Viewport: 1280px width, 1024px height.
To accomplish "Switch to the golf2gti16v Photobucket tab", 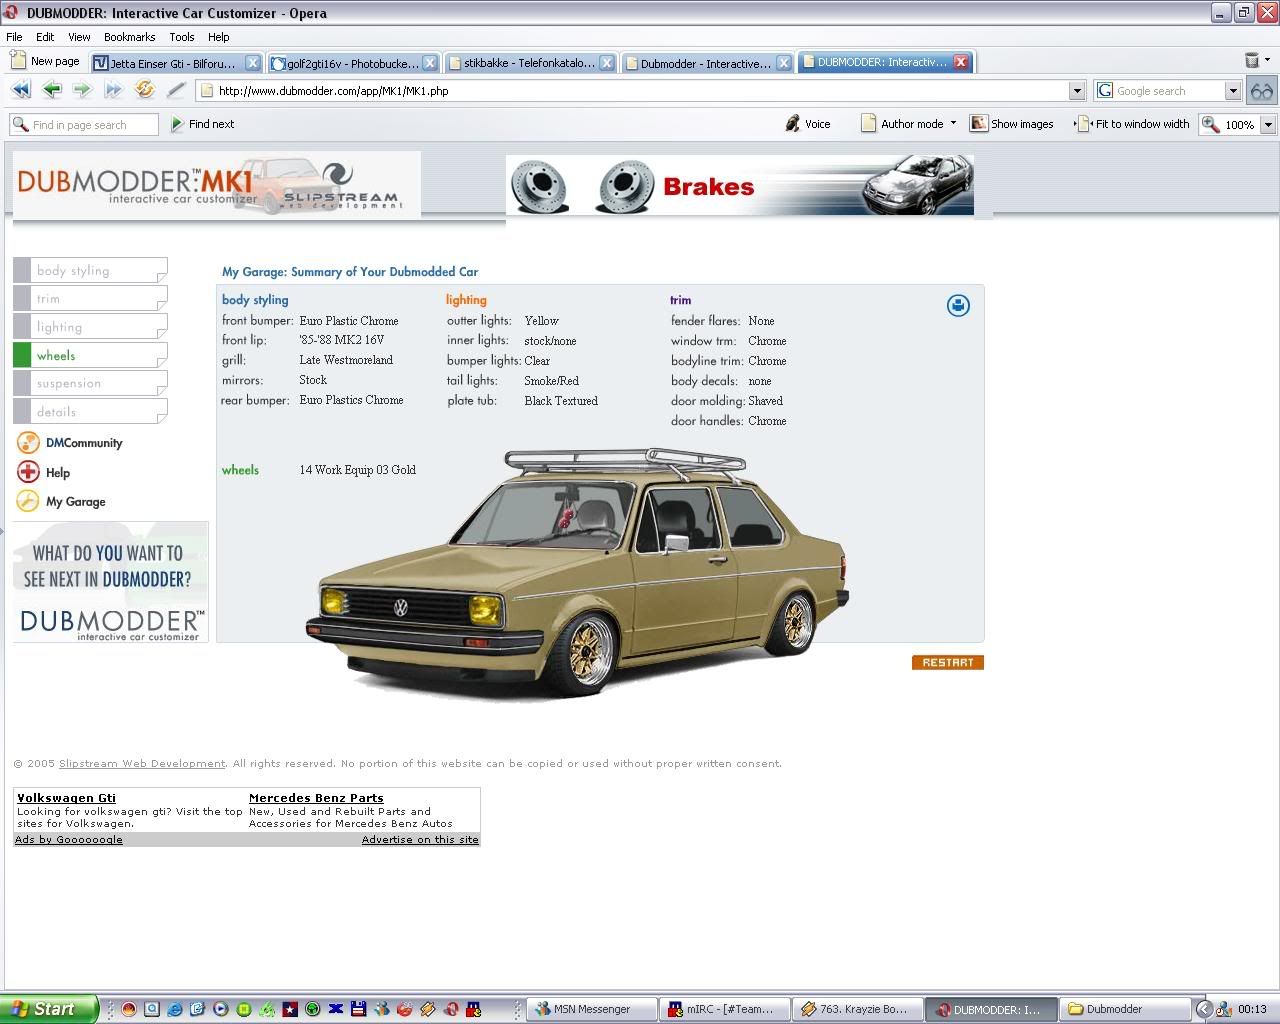I will tap(353, 63).
